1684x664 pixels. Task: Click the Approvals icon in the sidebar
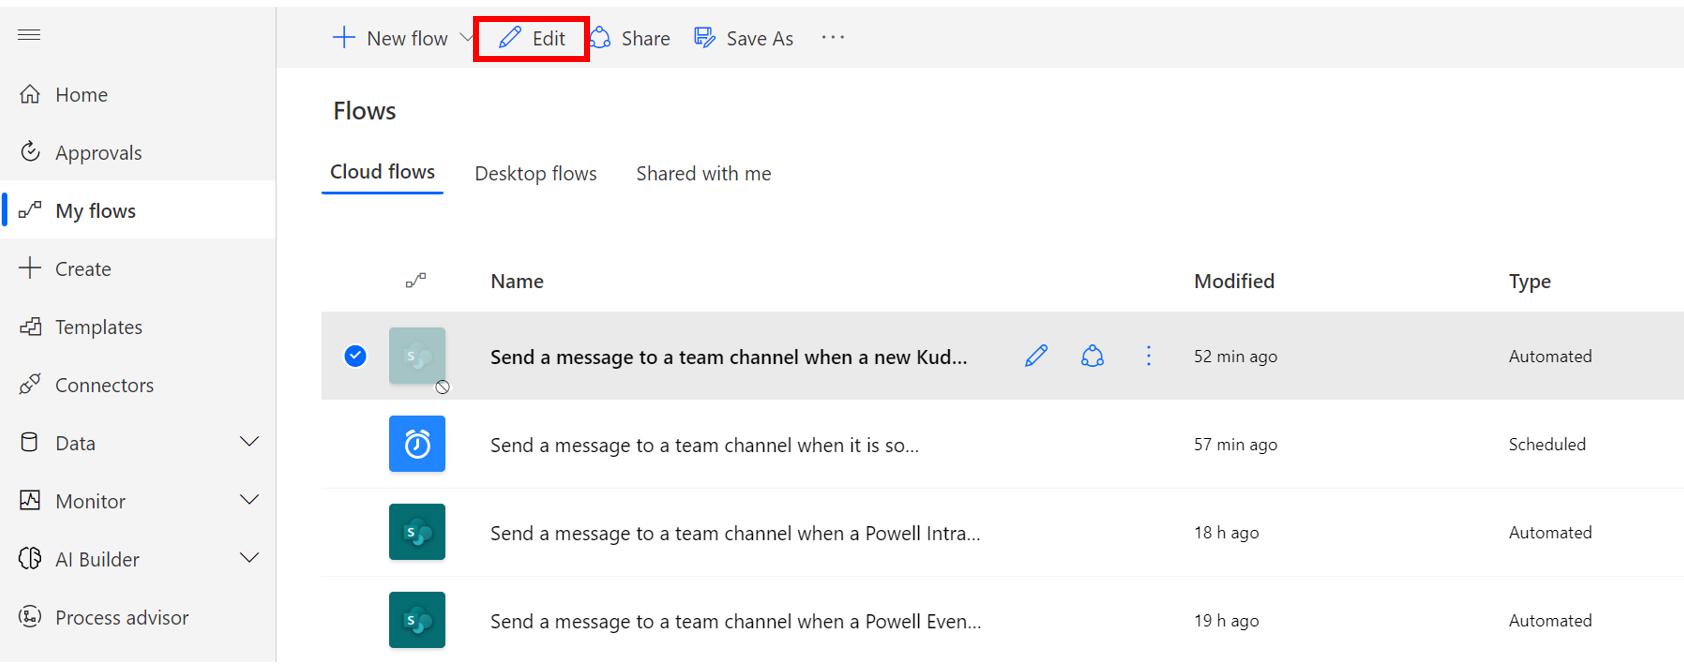pyautogui.click(x=30, y=152)
